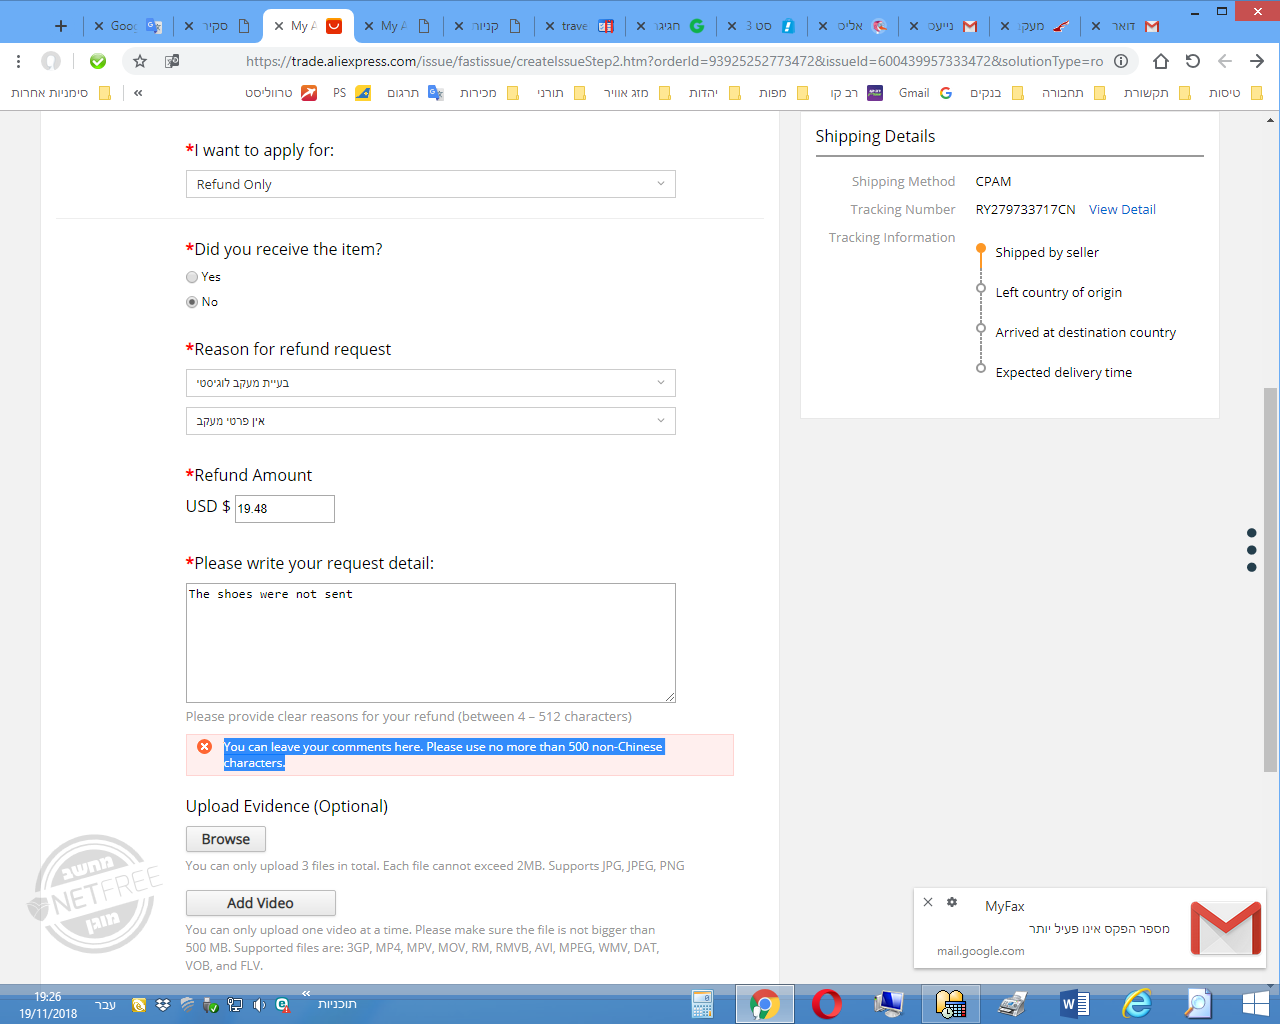1280x1024 pixels.
Task: Click the Gmail logo in the MyFax notification
Action: click(x=1225, y=928)
